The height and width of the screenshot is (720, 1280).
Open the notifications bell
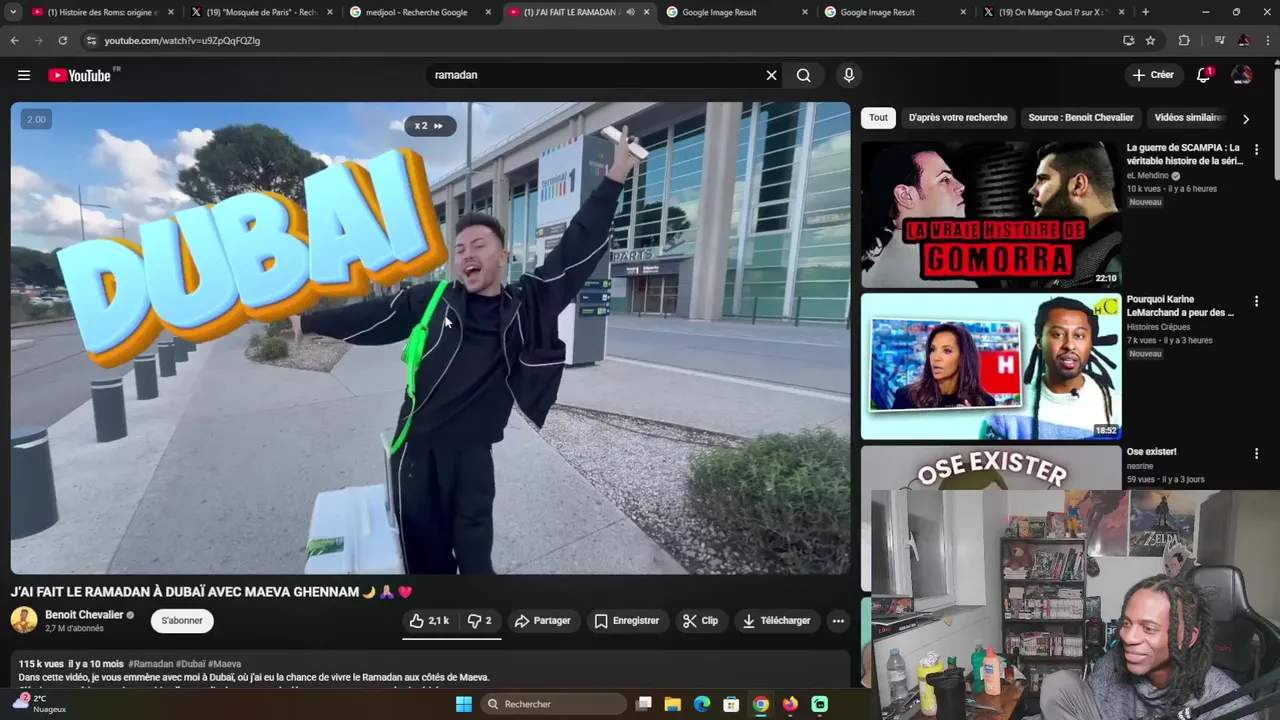[1204, 75]
